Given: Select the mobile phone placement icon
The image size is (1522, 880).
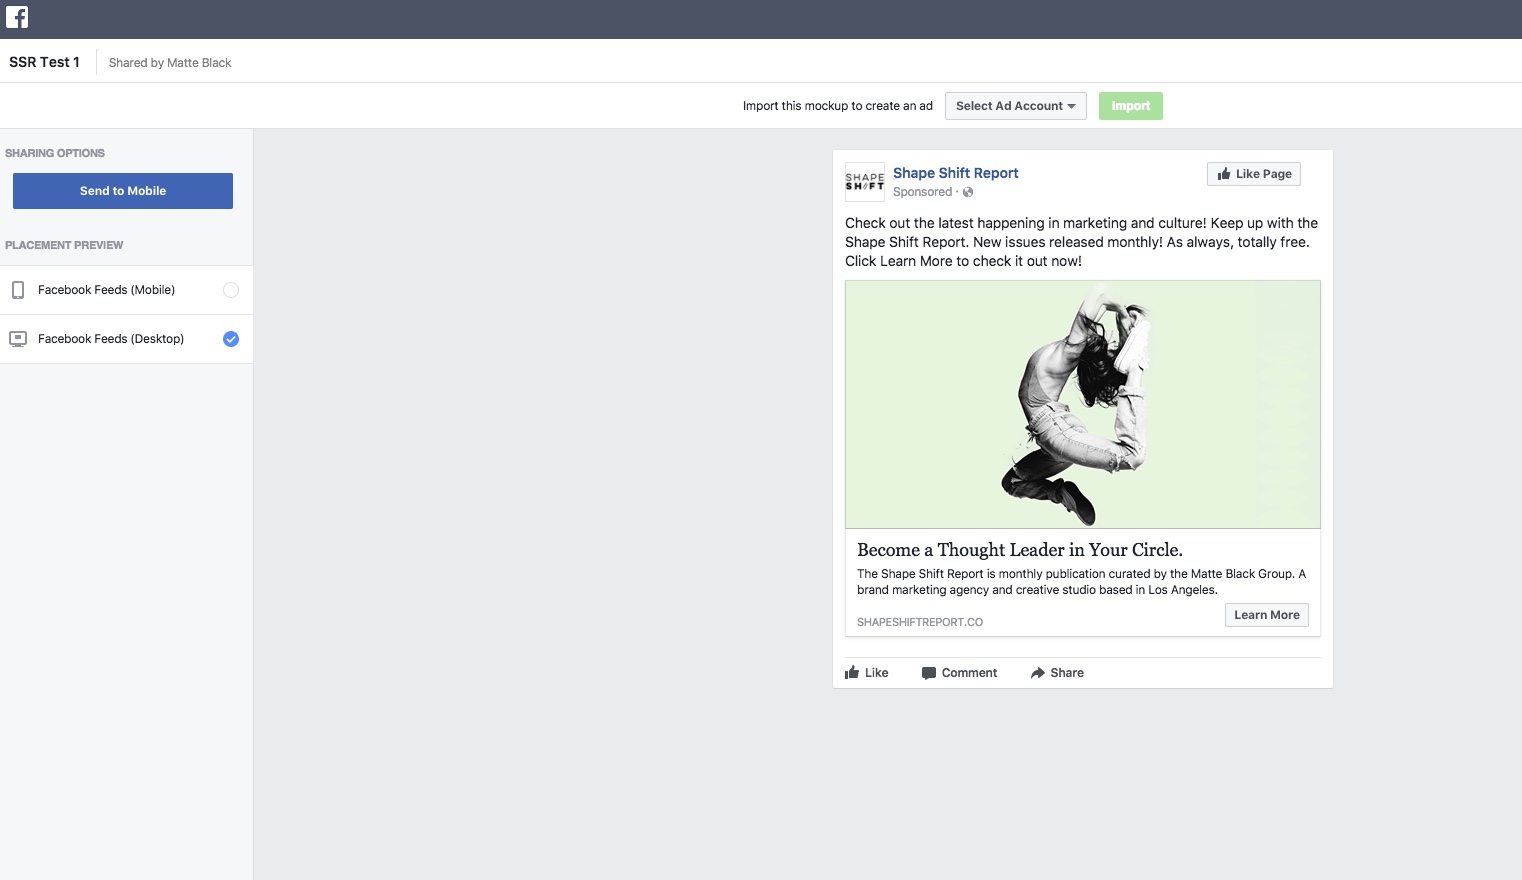Looking at the screenshot, I should click(18, 290).
